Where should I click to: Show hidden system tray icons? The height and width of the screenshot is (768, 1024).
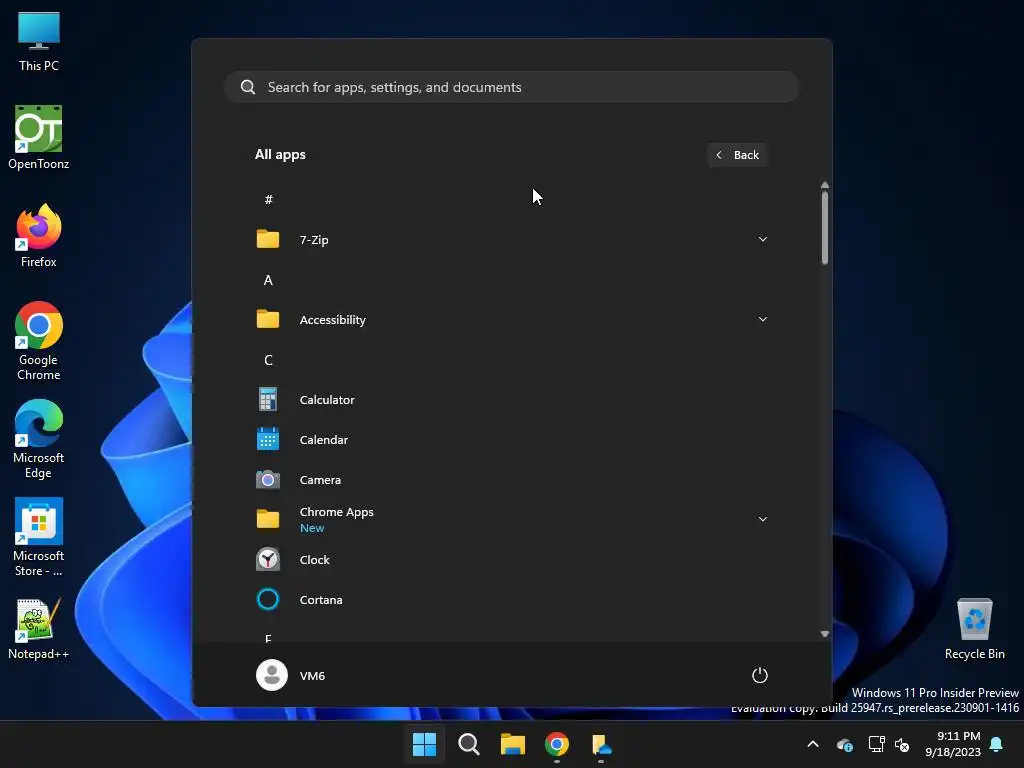click(813, 744)
